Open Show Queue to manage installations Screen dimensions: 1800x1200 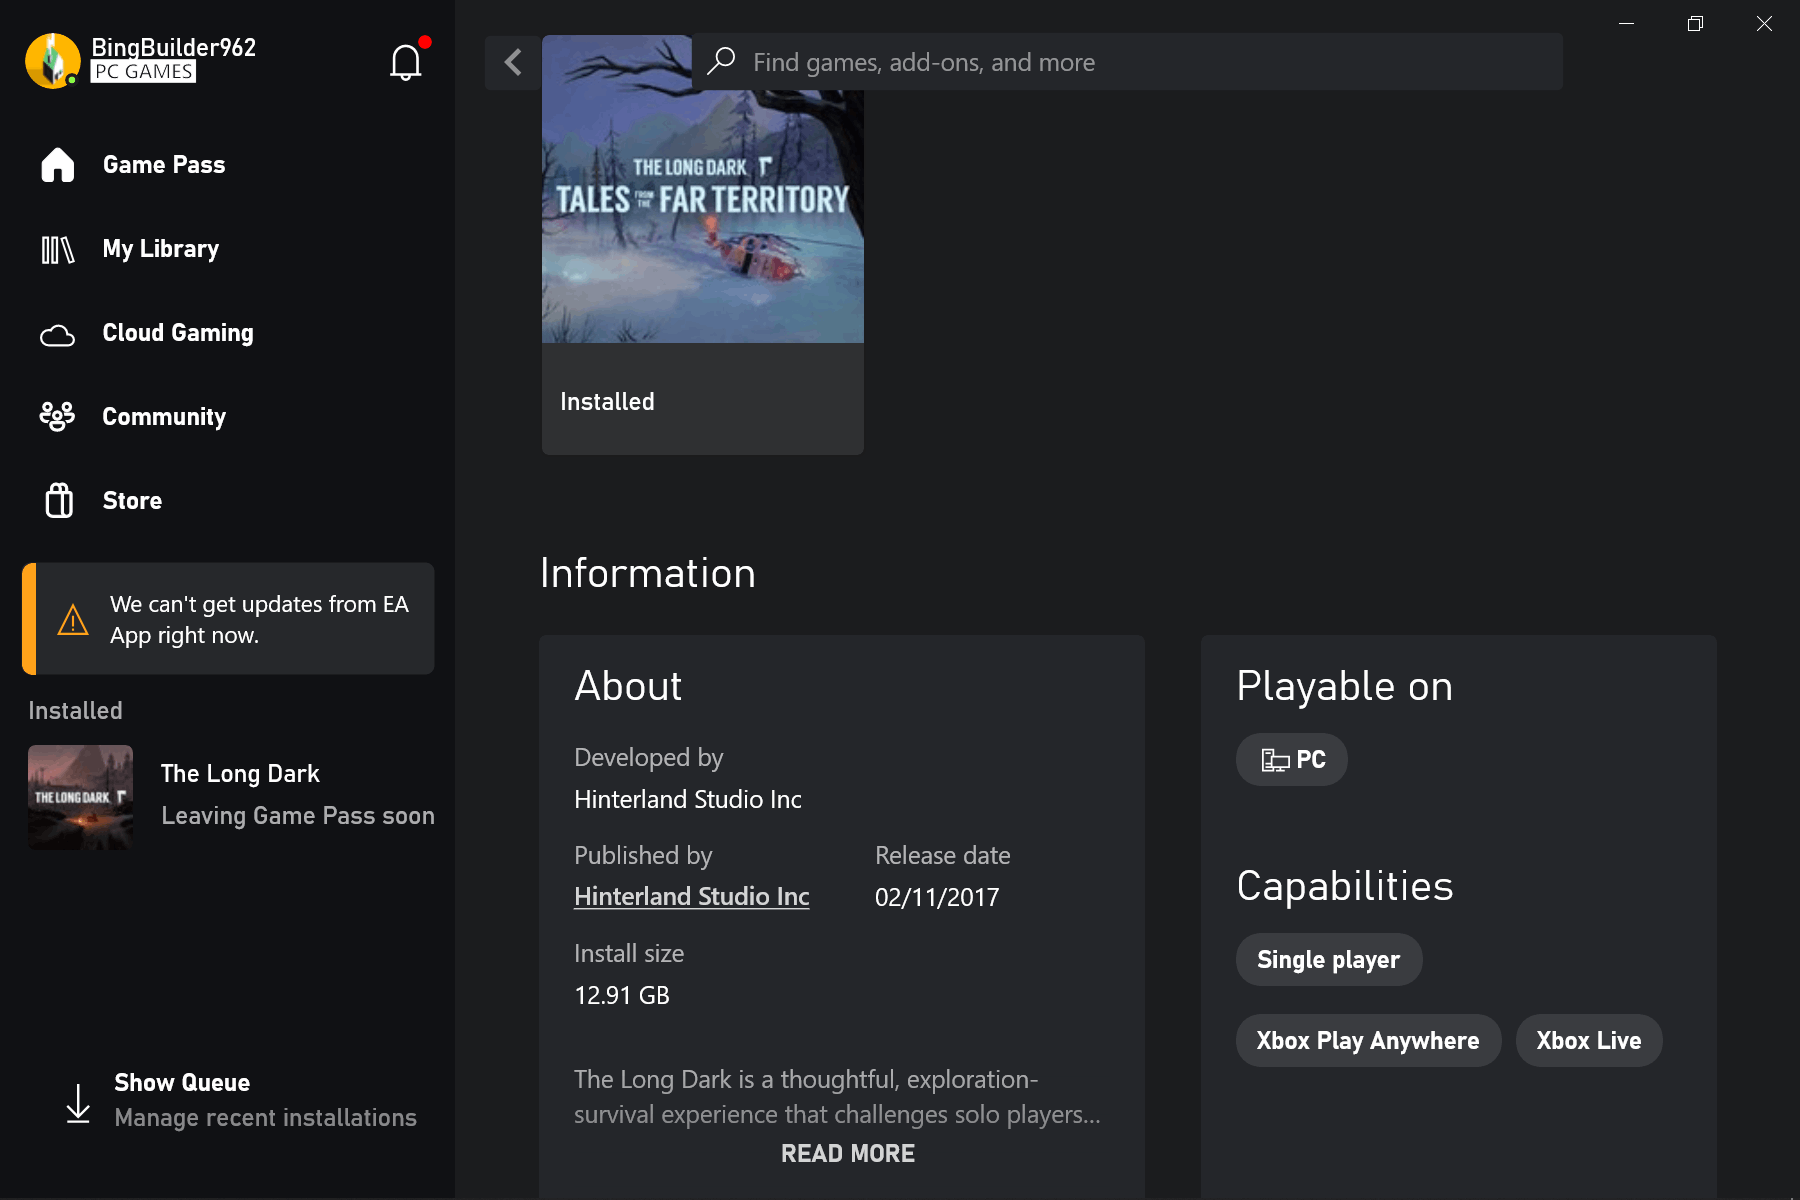pos(240,1100)
